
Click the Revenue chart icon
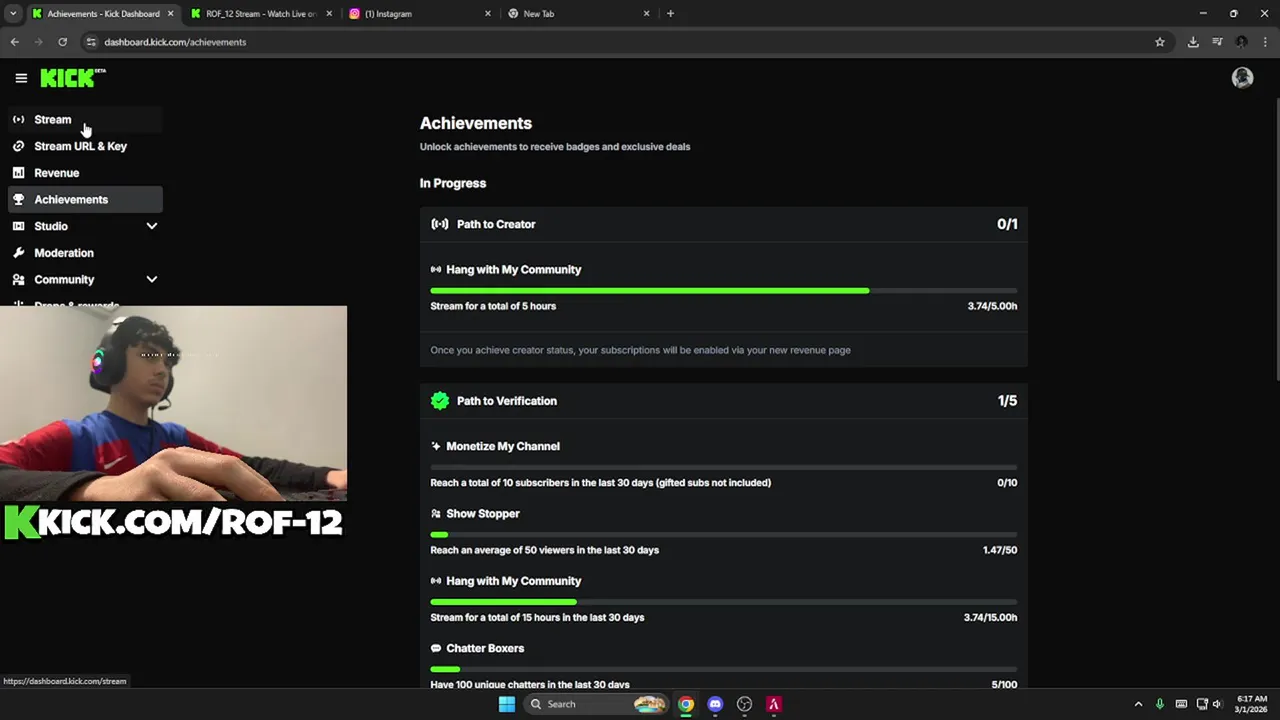(x=18, y=173)
